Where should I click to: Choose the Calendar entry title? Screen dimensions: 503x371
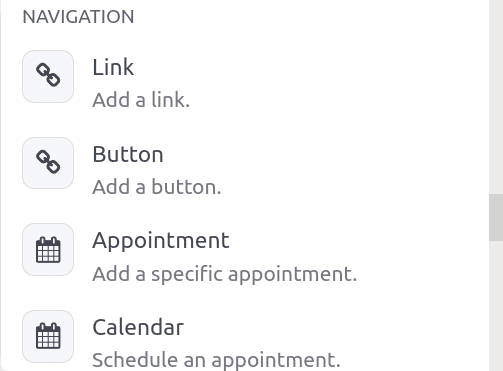point(138,327)
